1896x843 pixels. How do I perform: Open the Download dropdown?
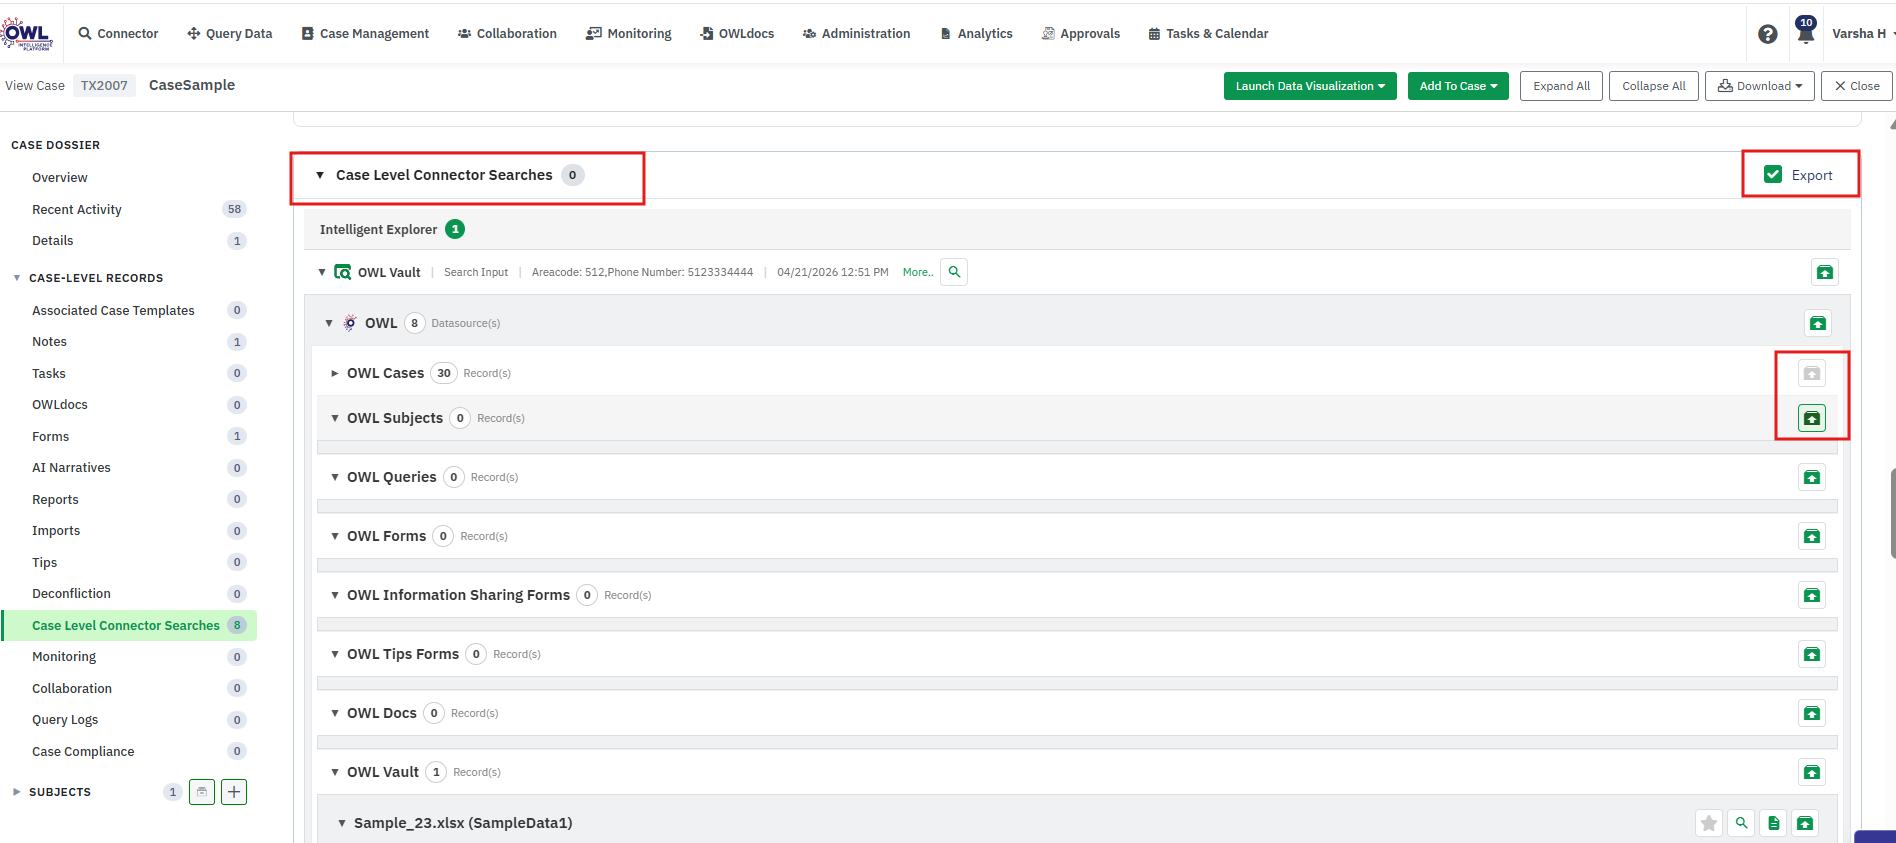pyautogui.click(x=1760, y=86)
